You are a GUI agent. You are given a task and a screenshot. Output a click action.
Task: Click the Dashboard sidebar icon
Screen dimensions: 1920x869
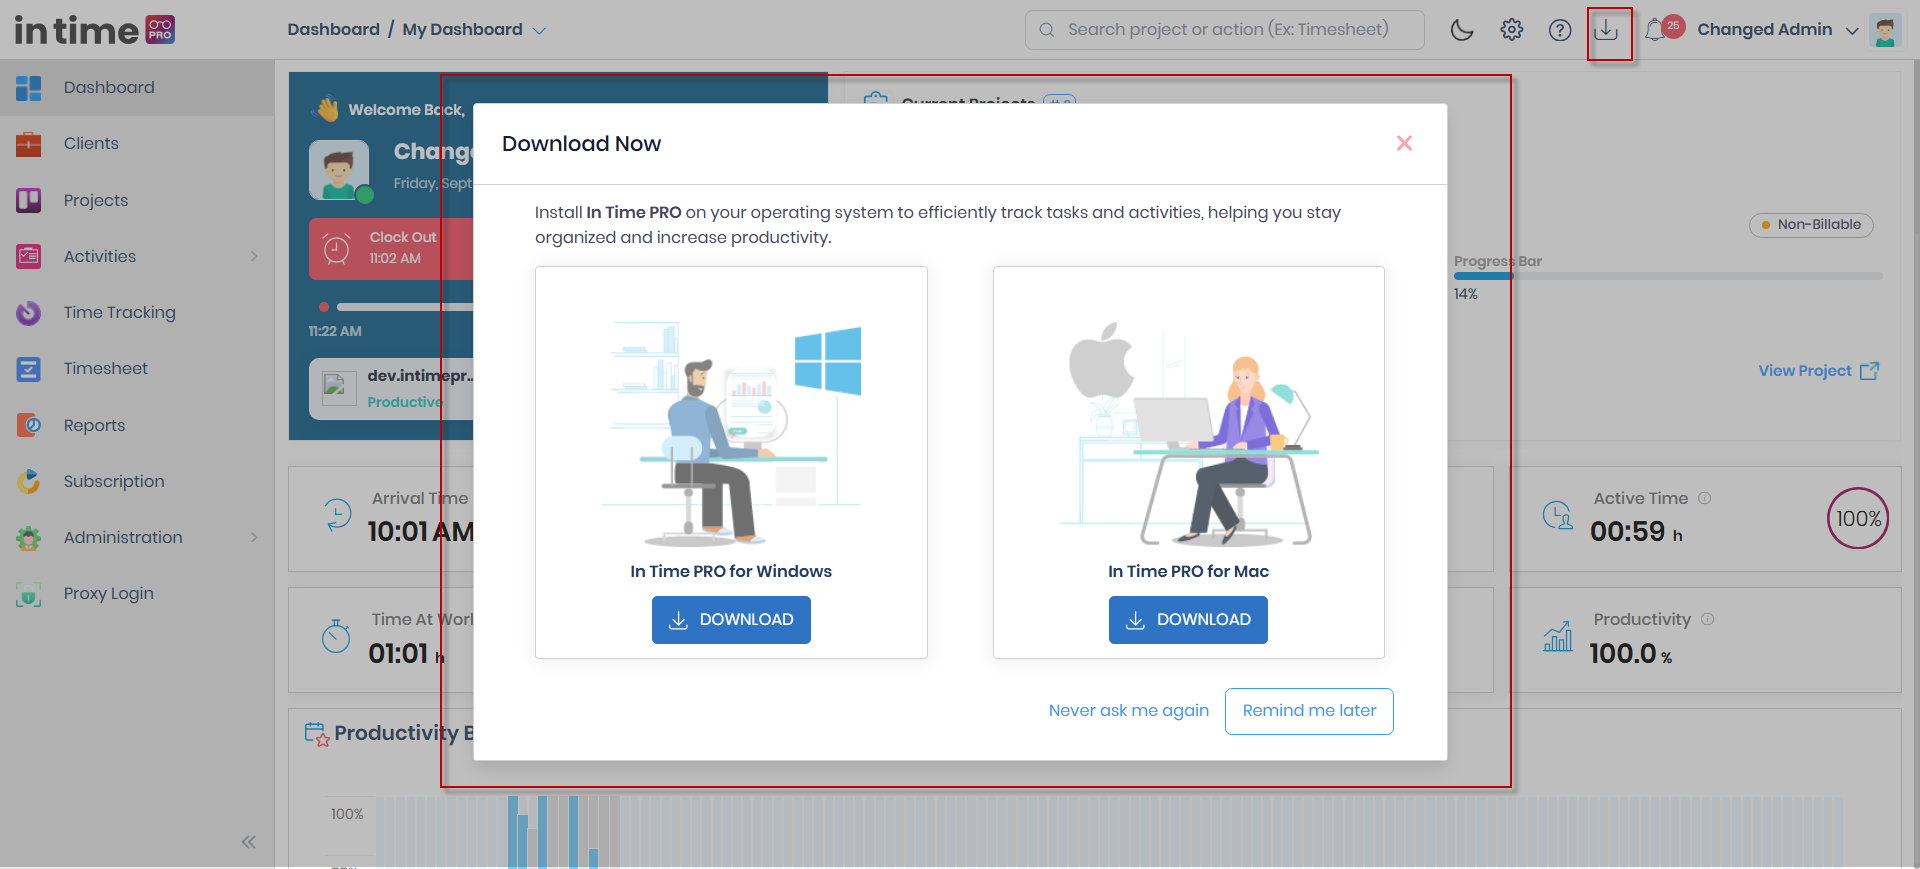pyautogui.click(x=29, y=88)
